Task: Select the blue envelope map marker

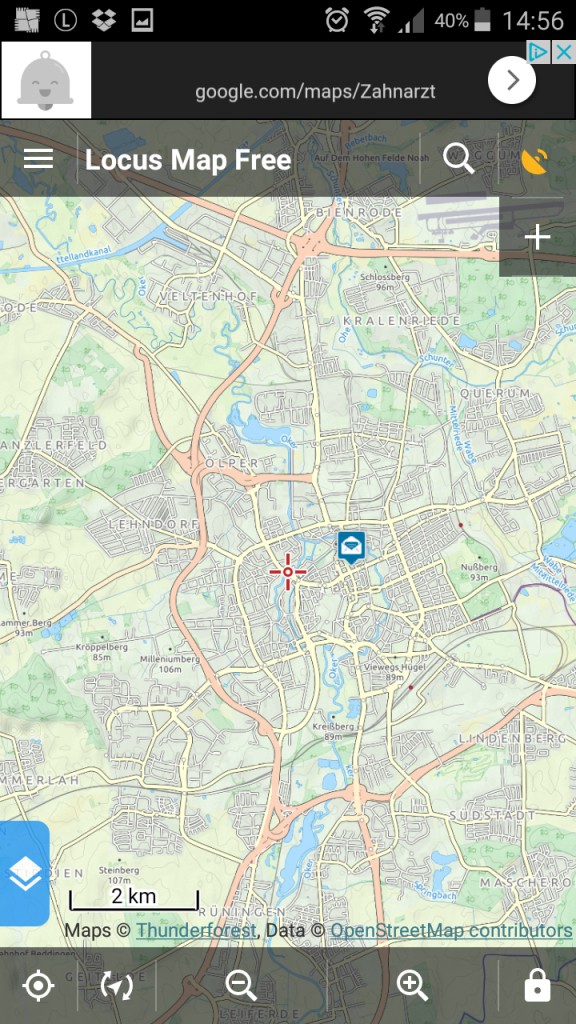Action: point(351,547)
